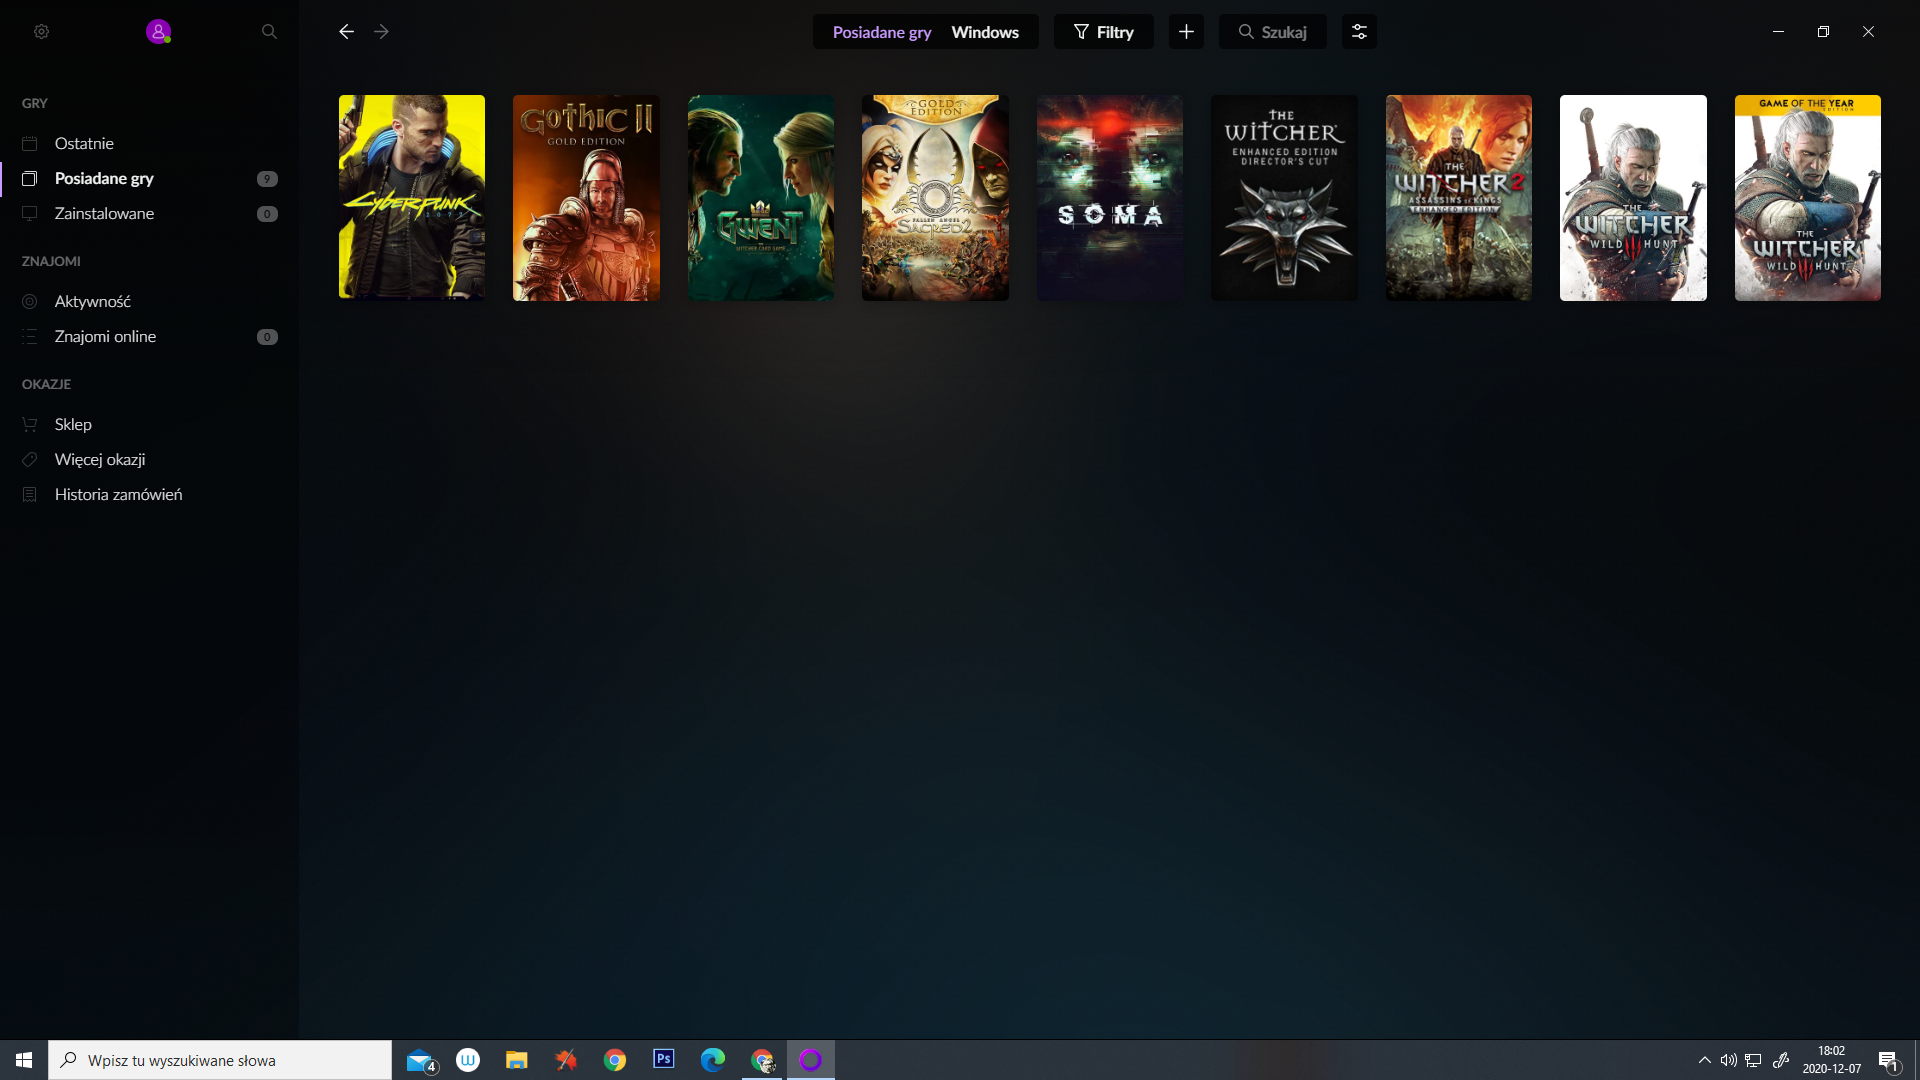The width and height of the screenshot is (1920, 1080).
Task: Open the Sacred 2 Gold Edition cover
Action: 935,198
